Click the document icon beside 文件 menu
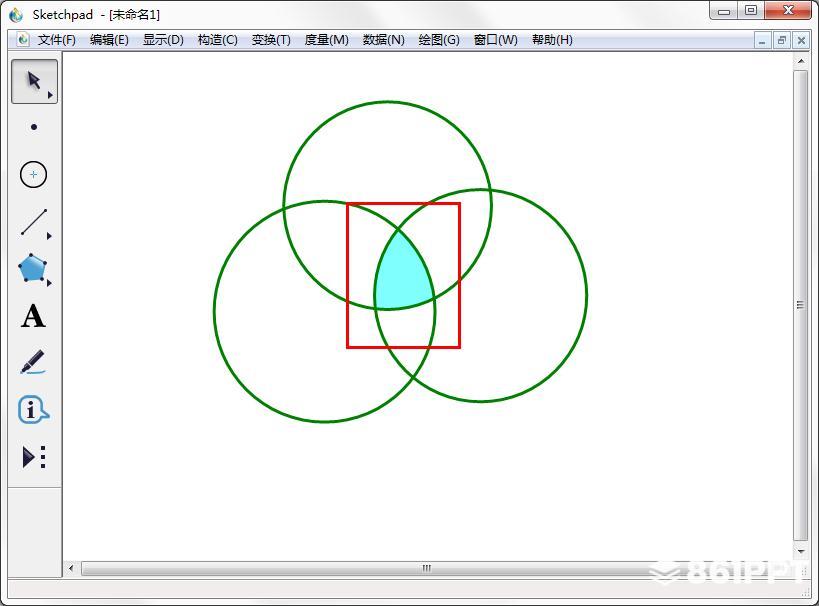The height and width of the screenshot is (606, 819). [x=23, y=40]
